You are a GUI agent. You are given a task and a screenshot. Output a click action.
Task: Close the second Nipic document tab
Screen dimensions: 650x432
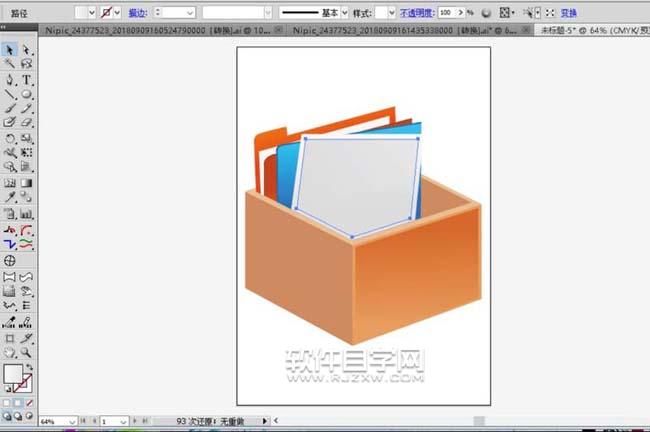pos(526,30)
